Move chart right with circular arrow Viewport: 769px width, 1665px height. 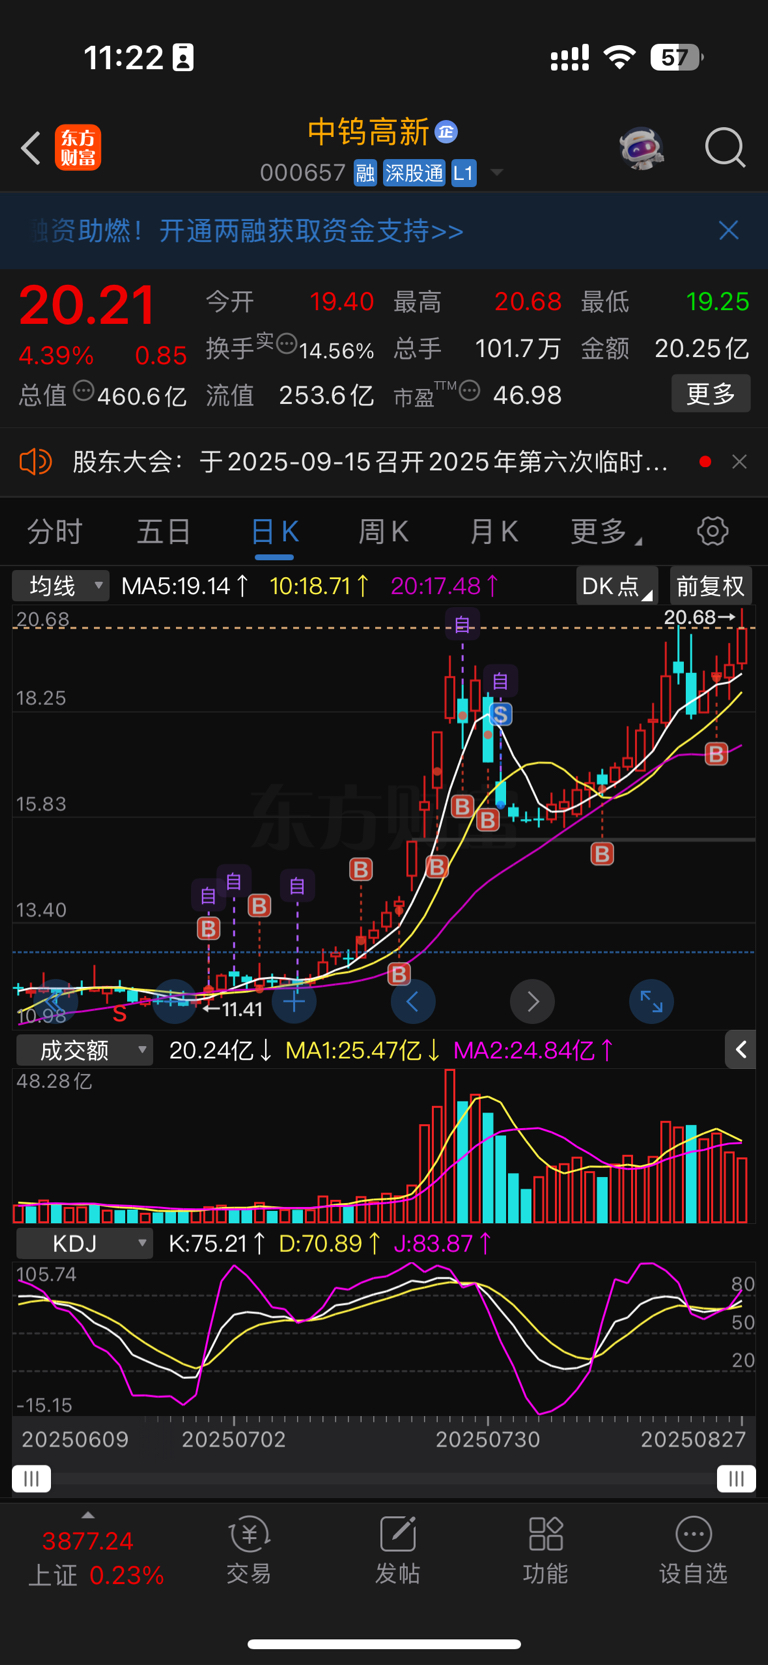pos(532,1001)
